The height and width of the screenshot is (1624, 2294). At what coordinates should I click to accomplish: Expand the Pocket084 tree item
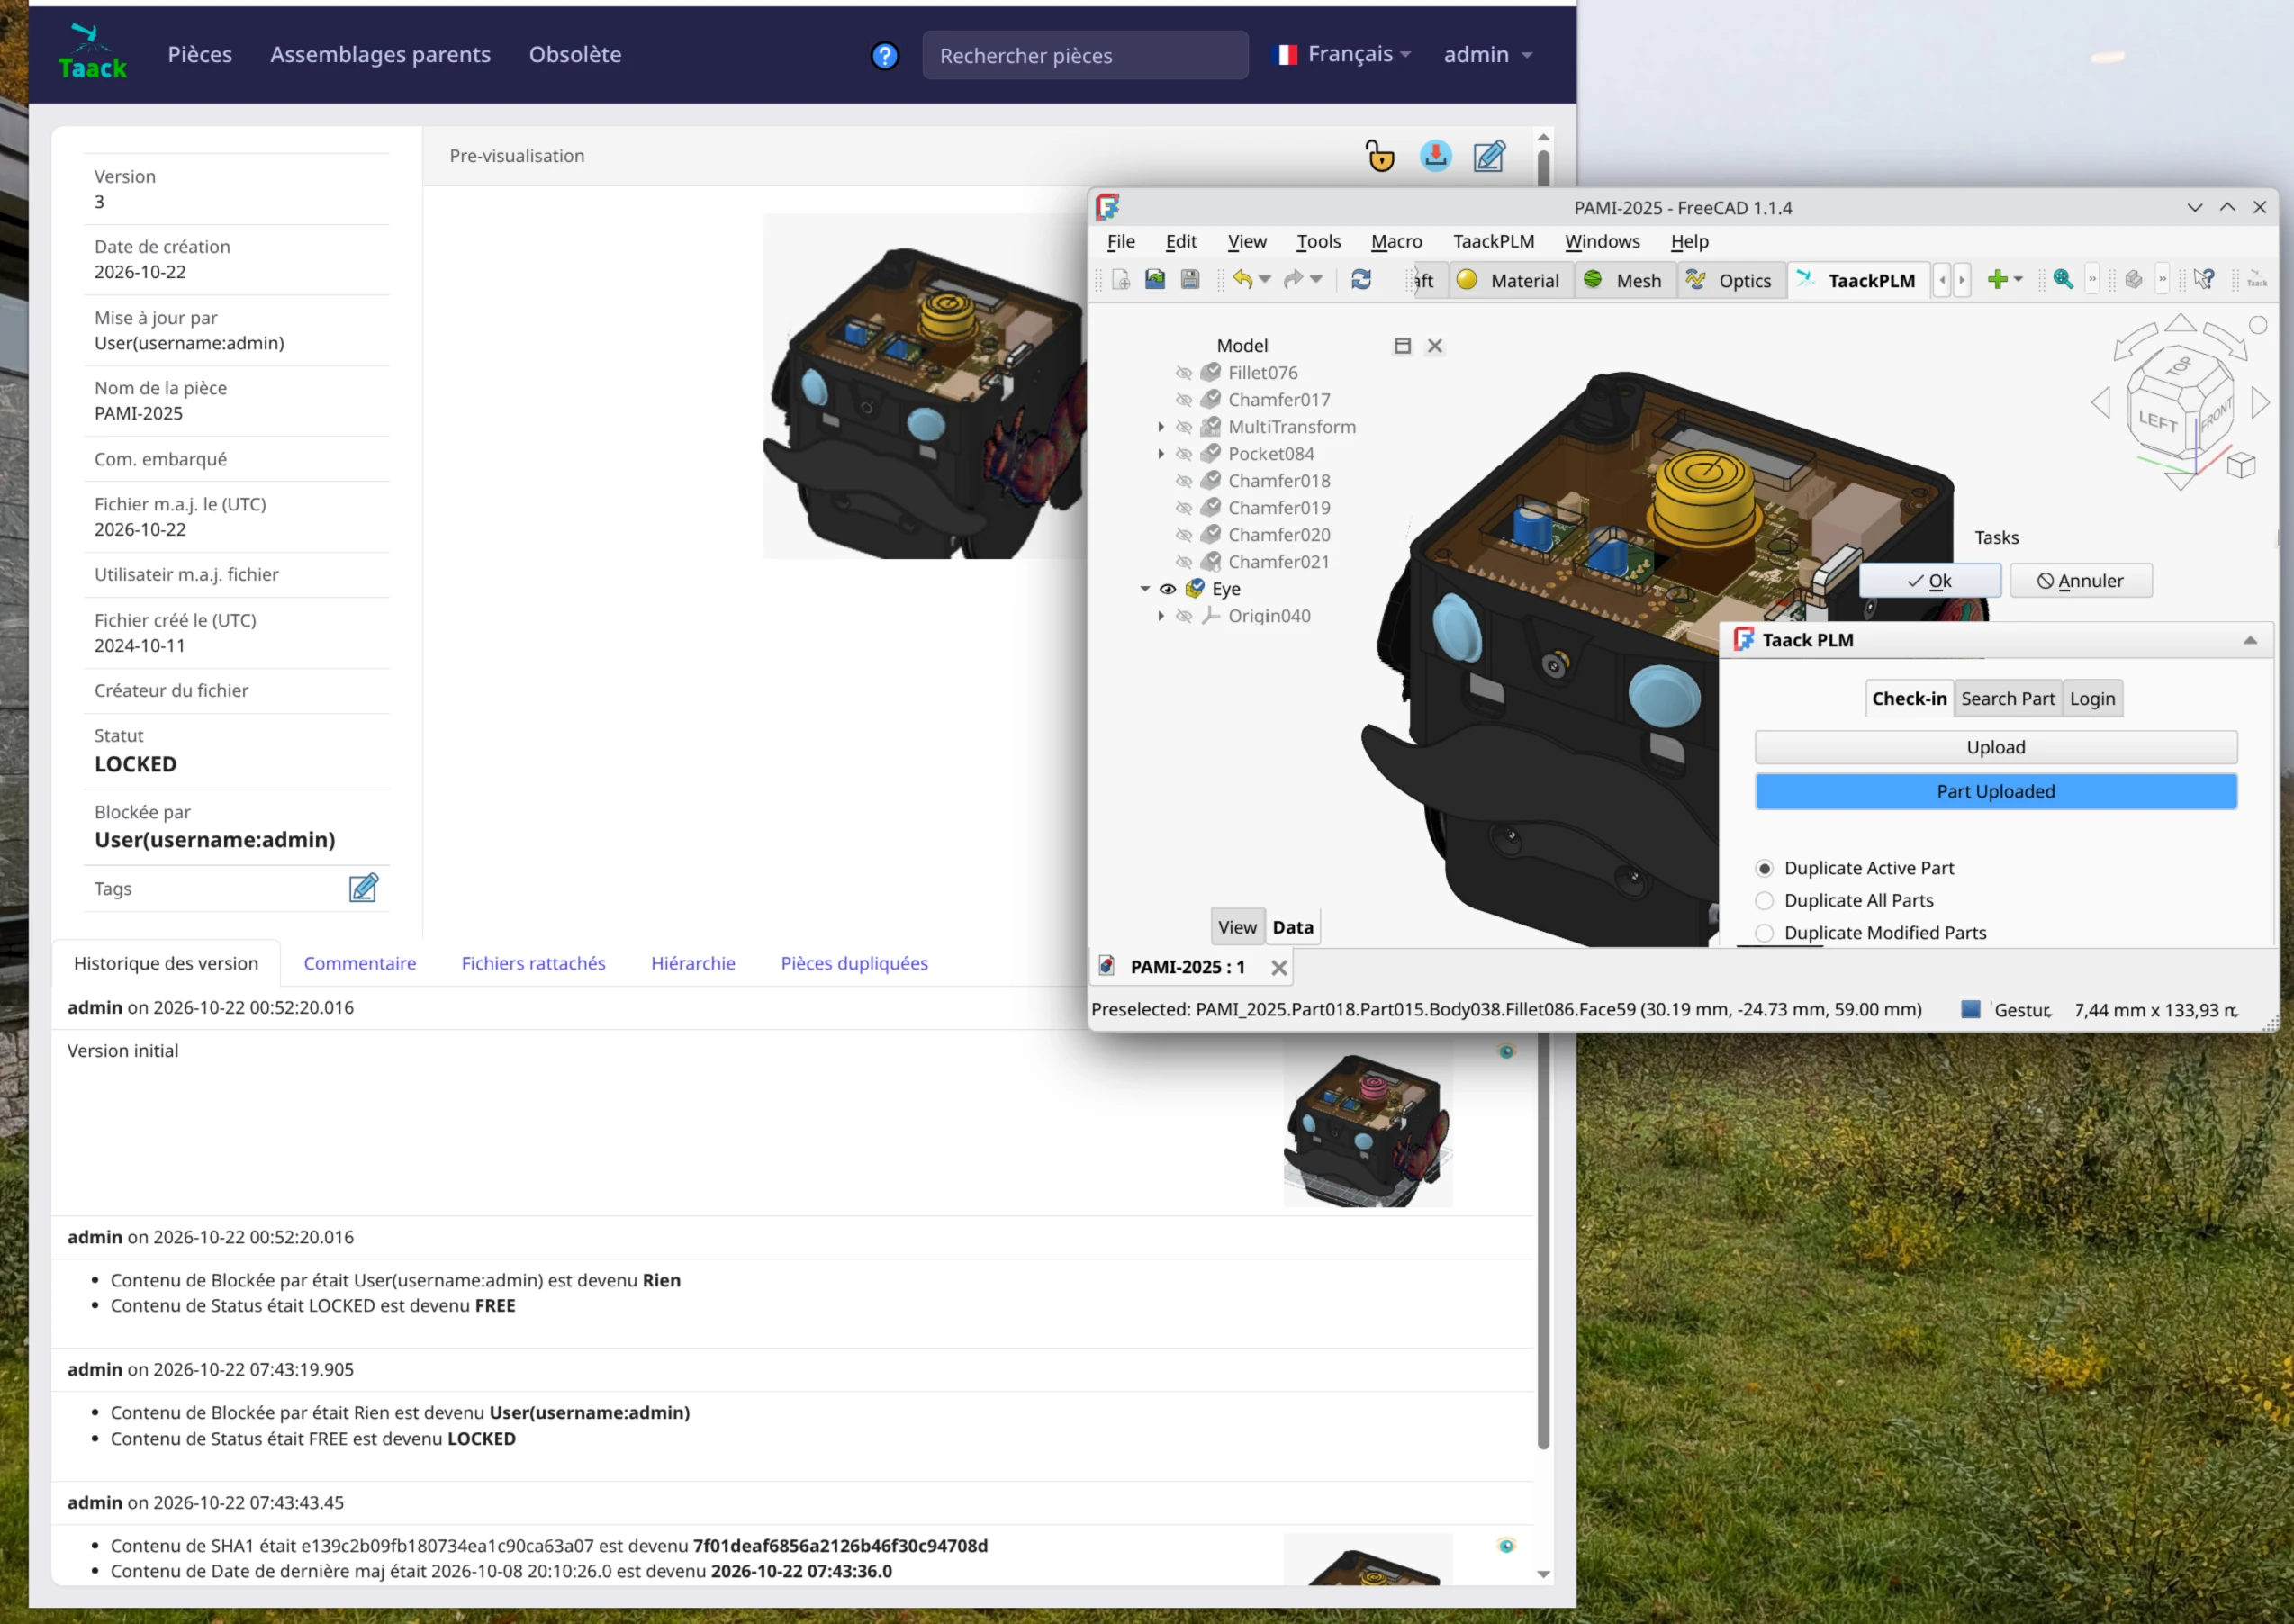coord(1161,454)
